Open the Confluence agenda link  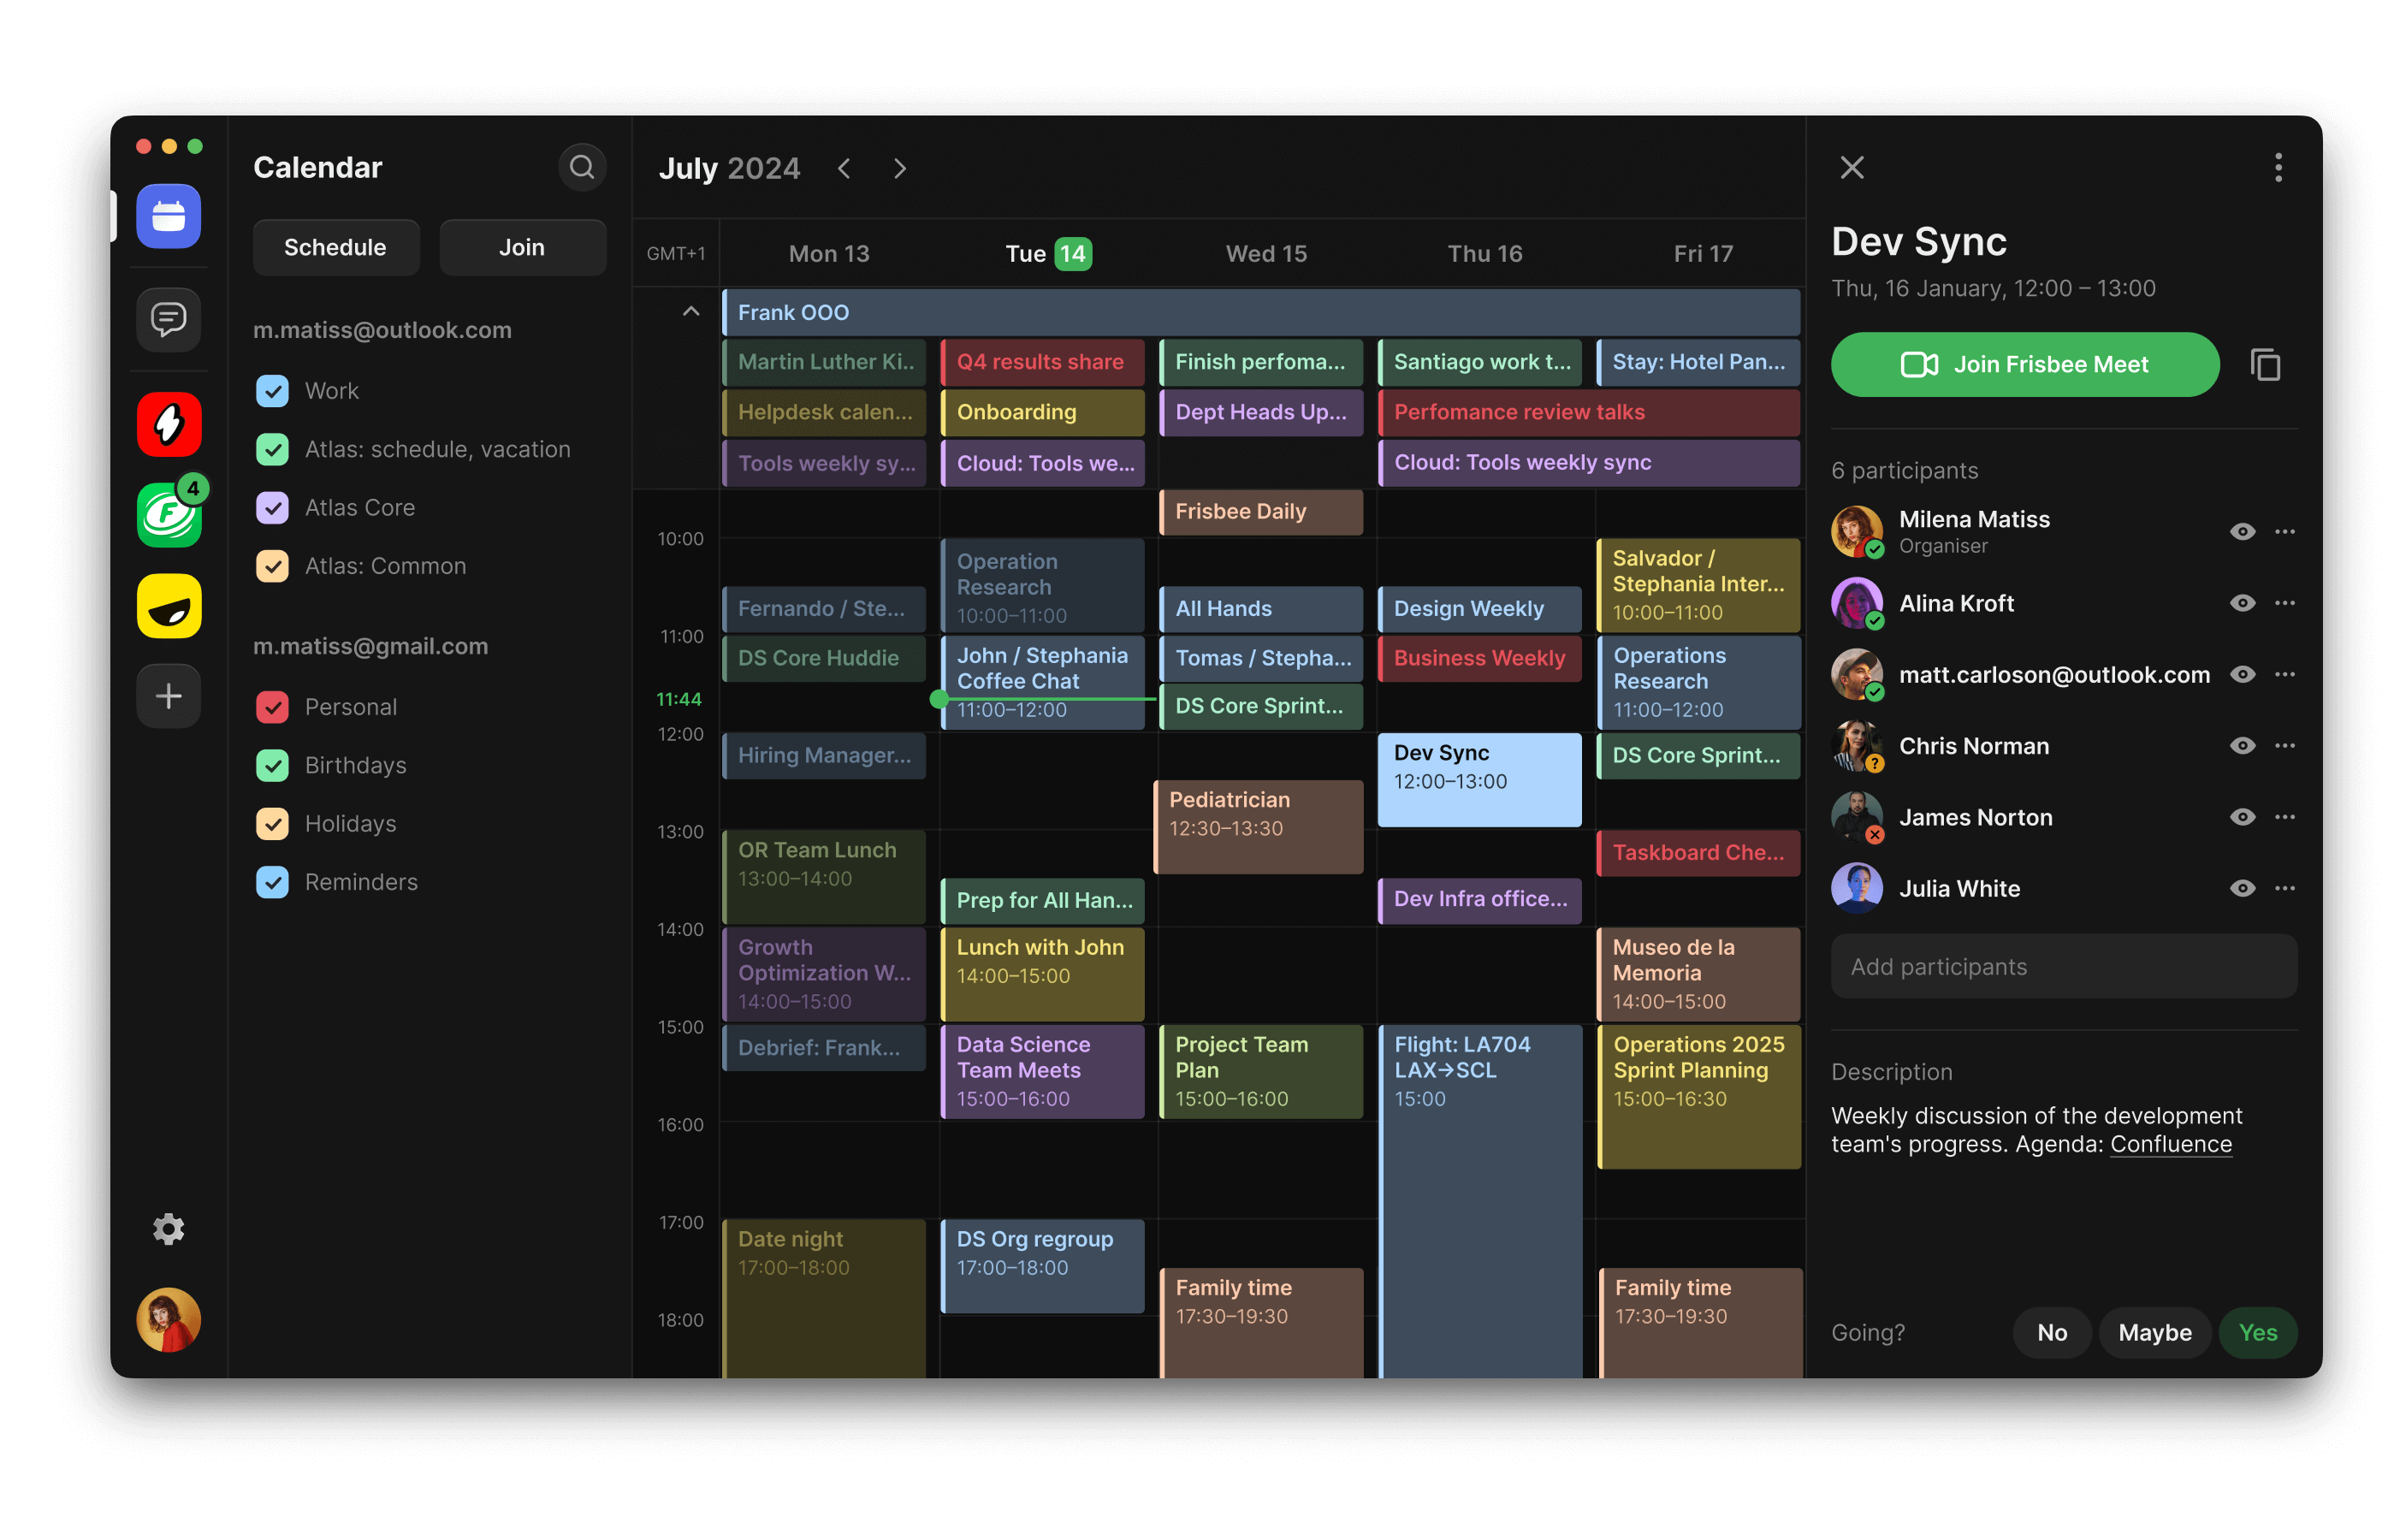(2170, 1143)
